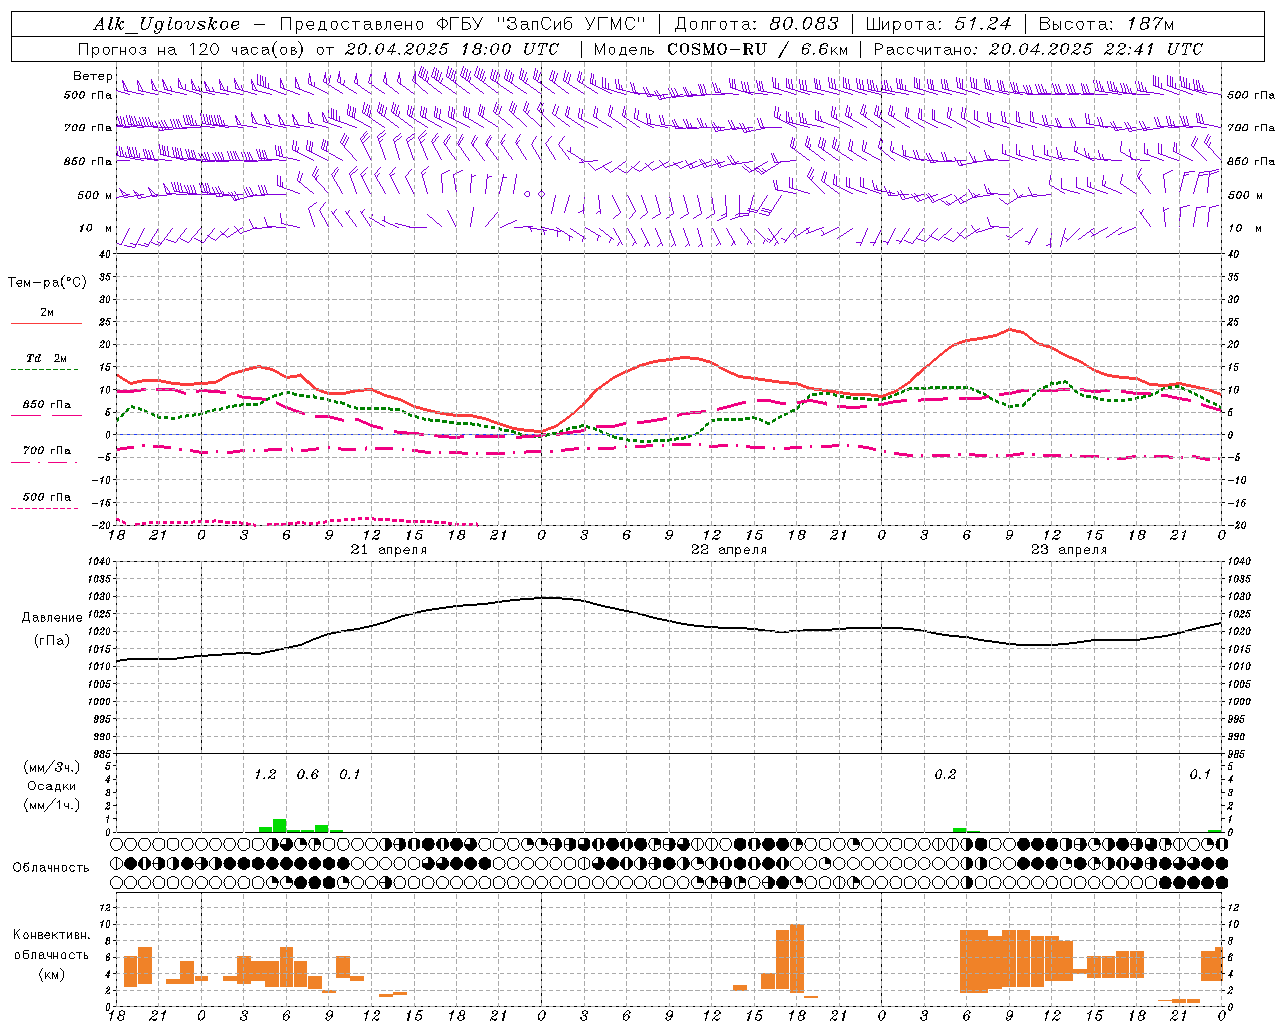Click the '1.2' precipitation amount value
The image size is (1280, 1024).
(265, 775)
